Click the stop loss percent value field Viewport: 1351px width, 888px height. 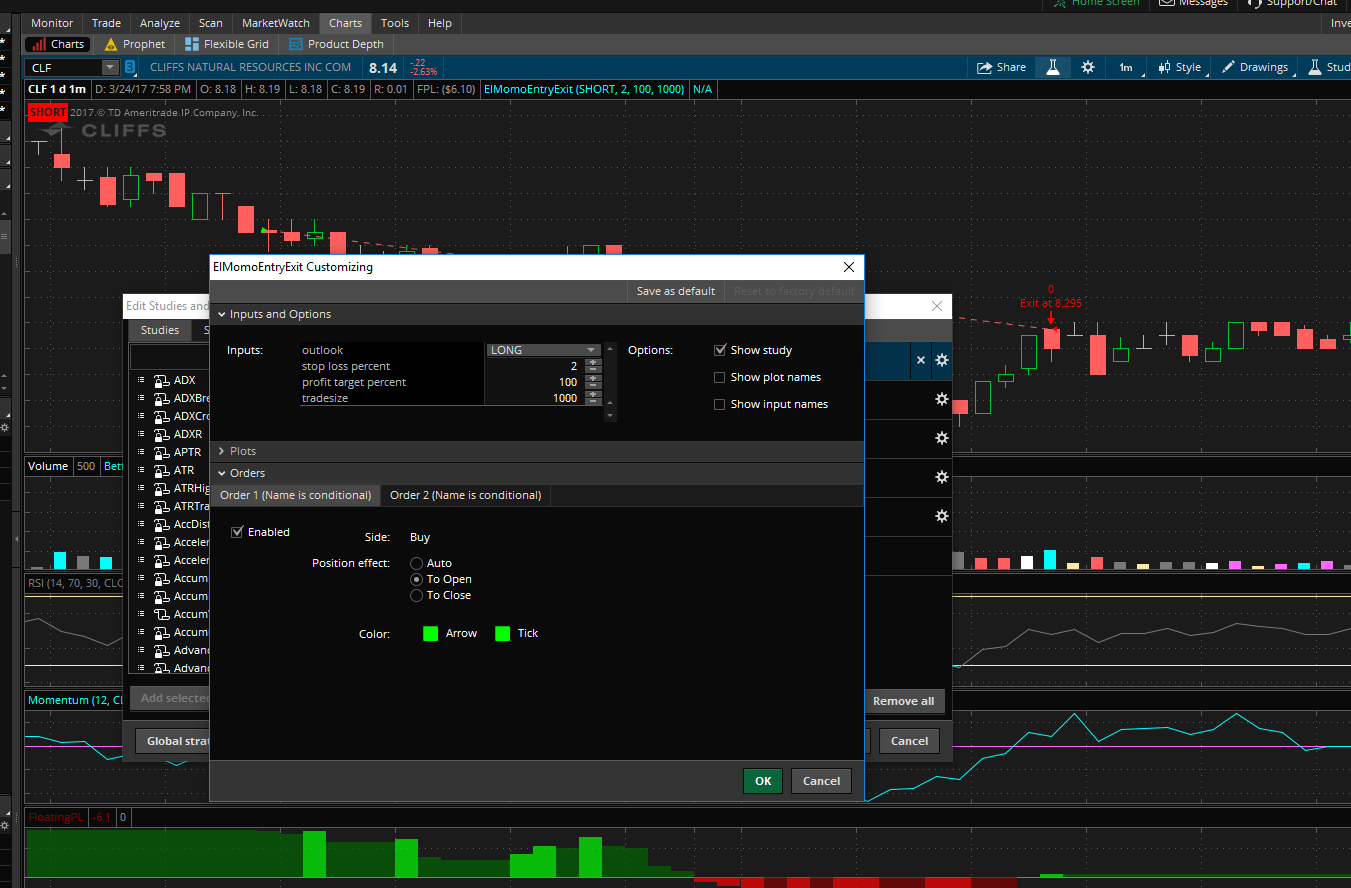(535, 366)
